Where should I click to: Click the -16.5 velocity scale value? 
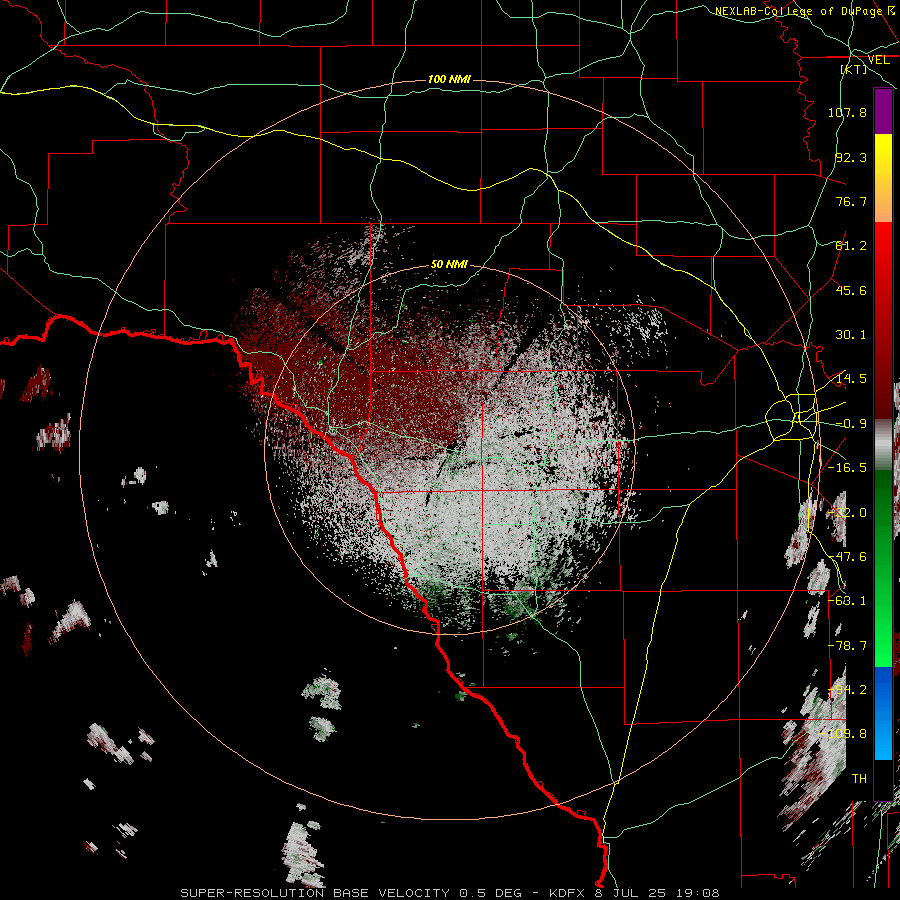click(847, 468)
